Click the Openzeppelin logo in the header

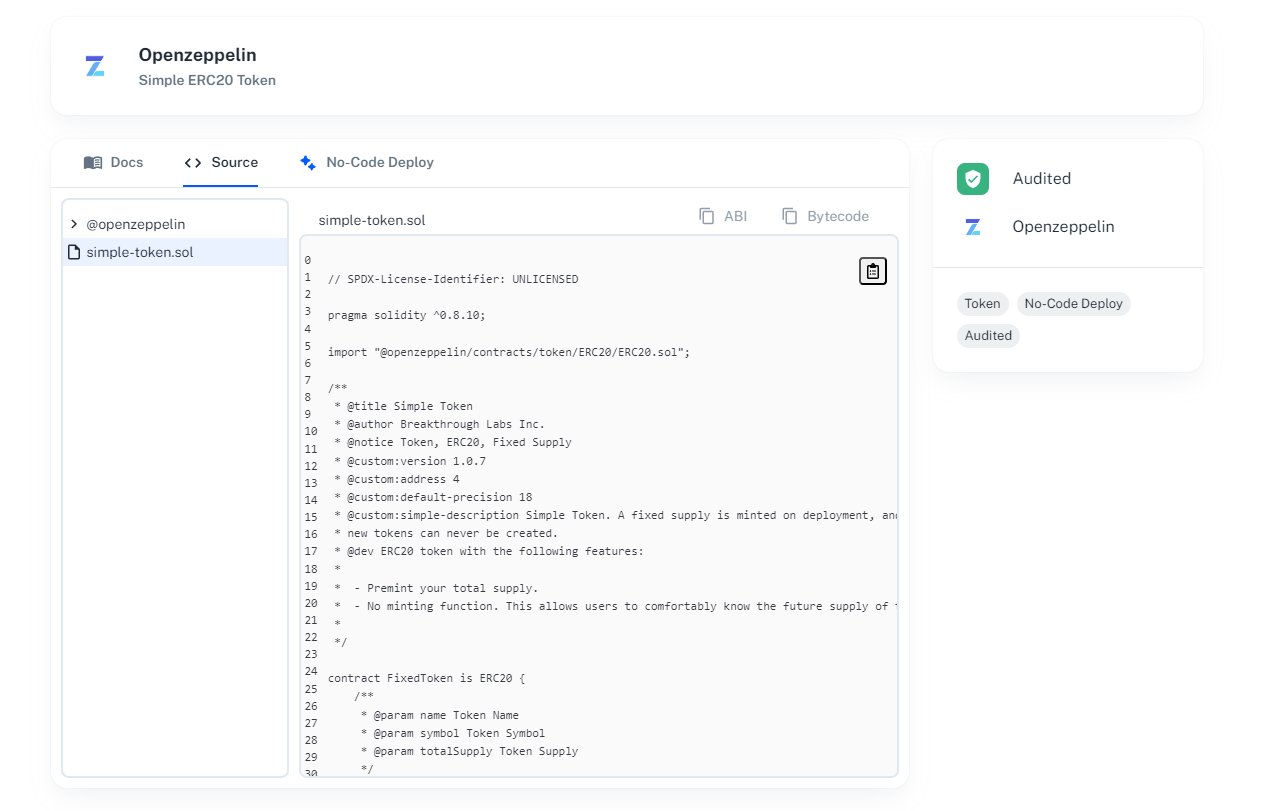(95, 67)
